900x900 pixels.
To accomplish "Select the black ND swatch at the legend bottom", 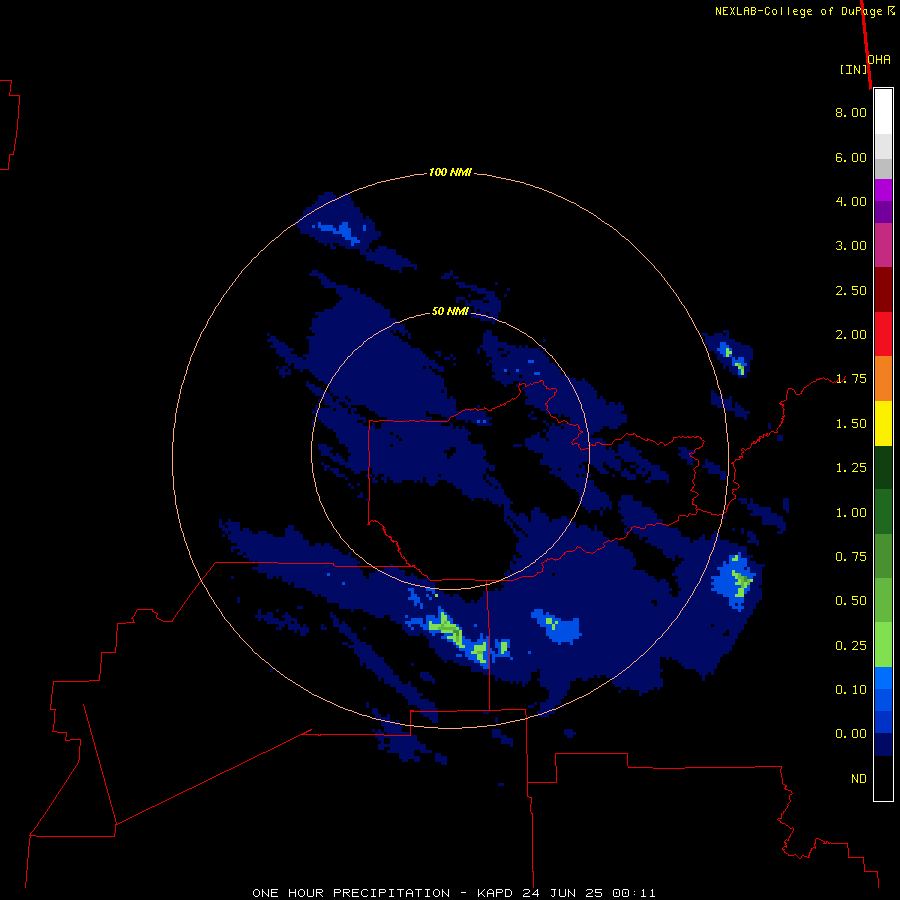I will [883, 778].
